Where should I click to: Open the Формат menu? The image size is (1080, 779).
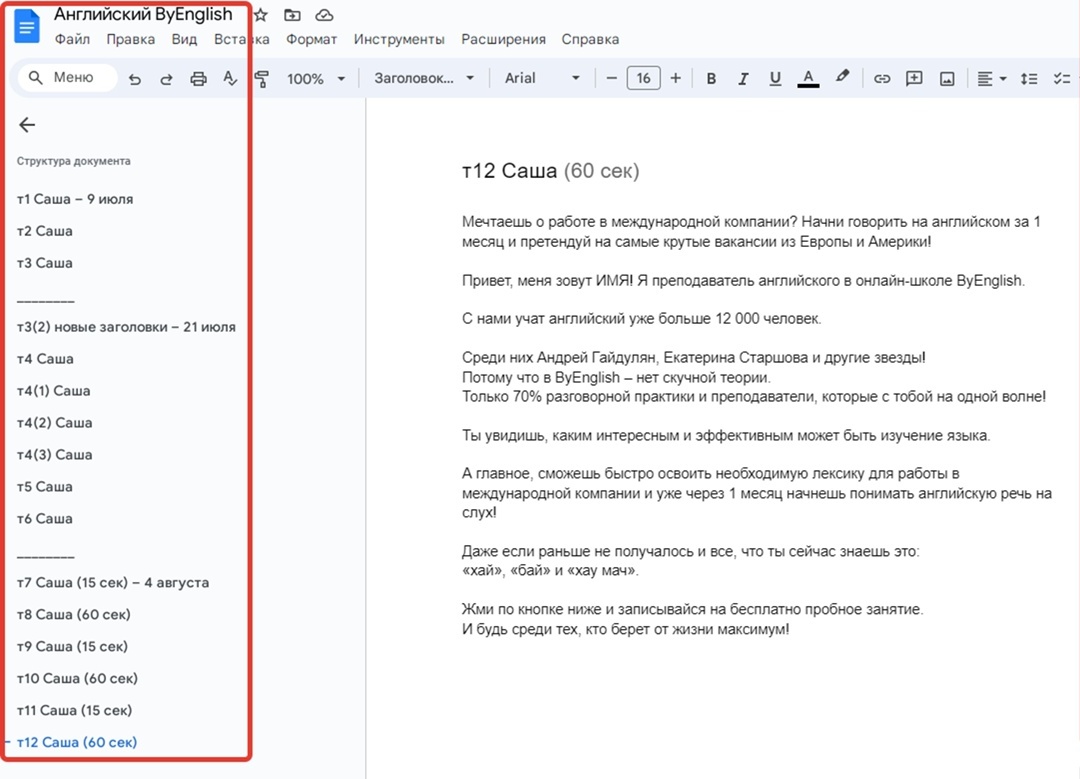pos(311,39)
